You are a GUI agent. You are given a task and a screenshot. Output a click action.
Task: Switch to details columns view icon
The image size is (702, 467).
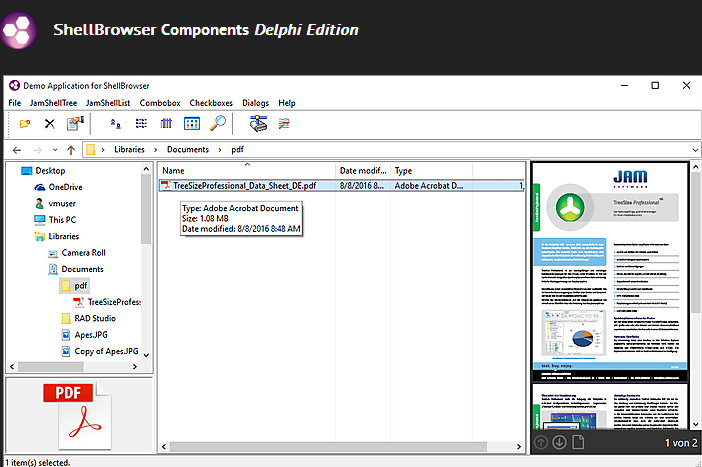click(x=166, y=124)
